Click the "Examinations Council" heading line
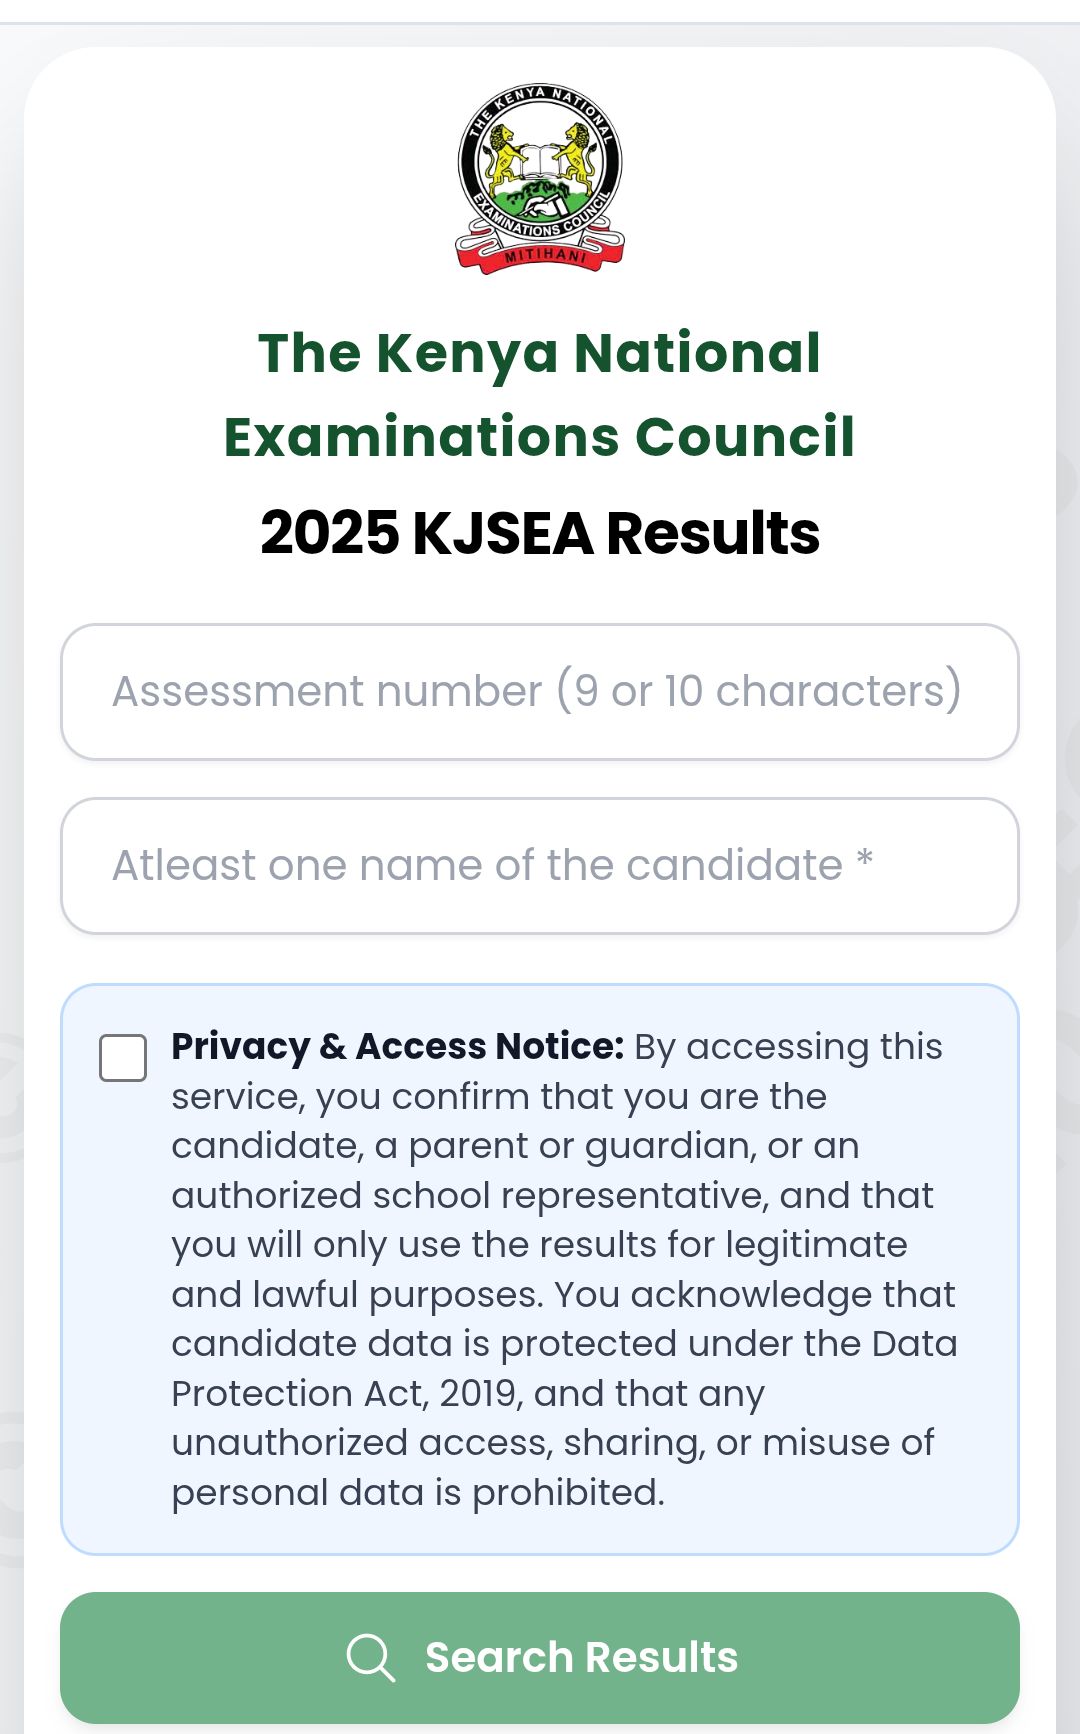This screenshot has width=1080, height=1734. point(540,437)
